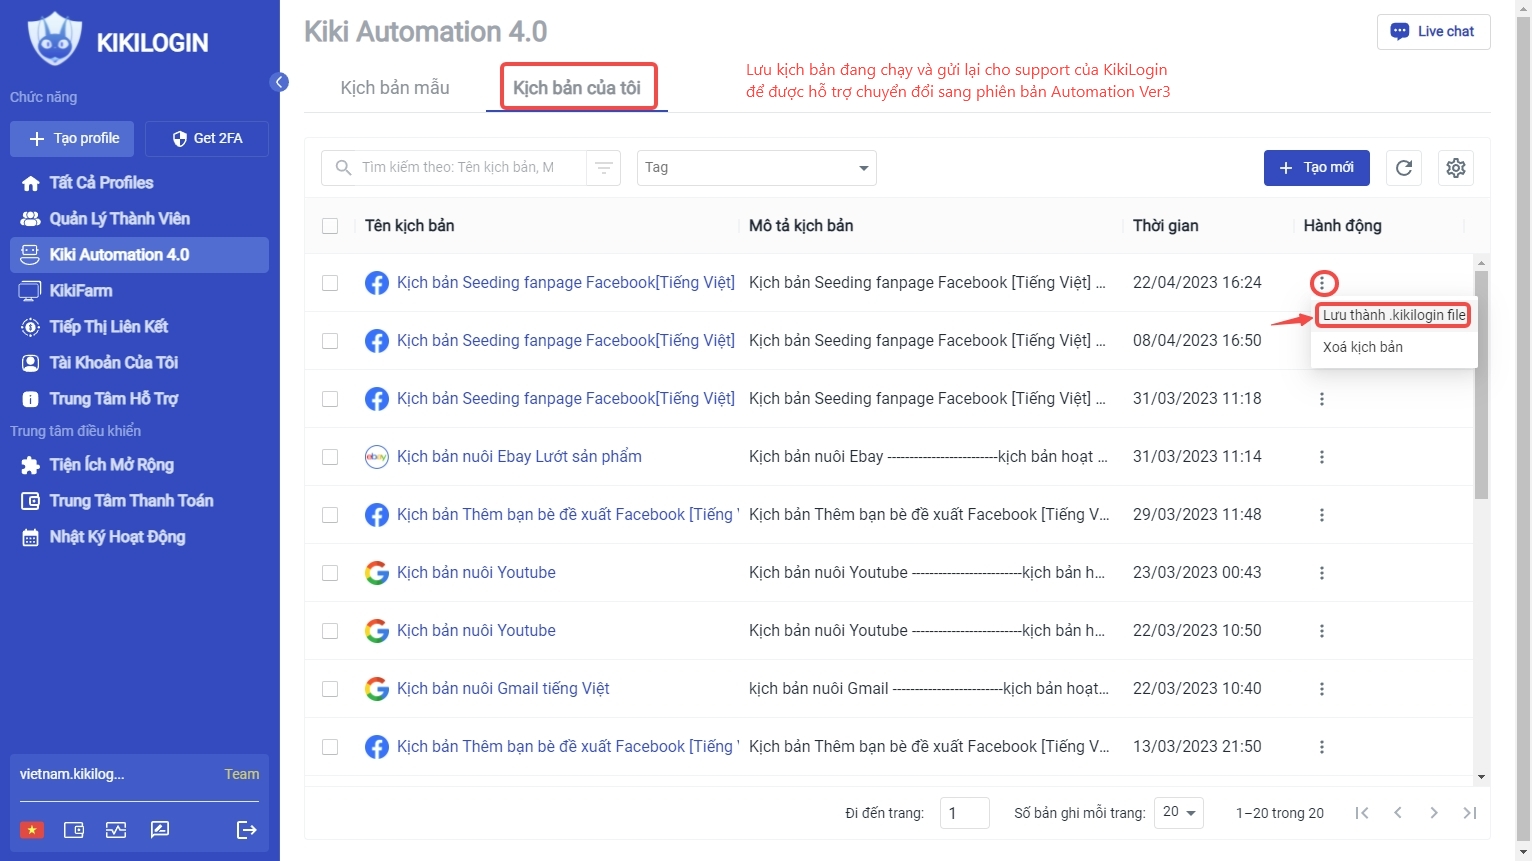Viewport: 1532px width, 861px height.
Task: Toggle the select-all checkbox in the table header
Action: [x=330, y=226]
